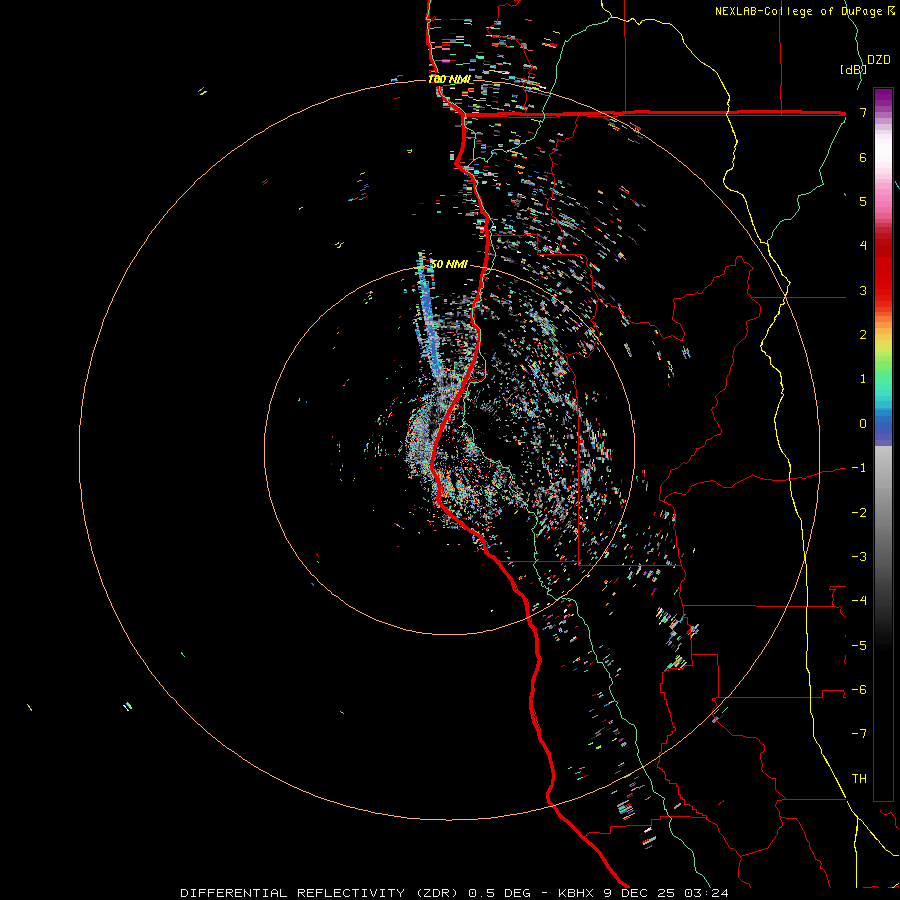Click the 3 dB scale value

[863, 290]
